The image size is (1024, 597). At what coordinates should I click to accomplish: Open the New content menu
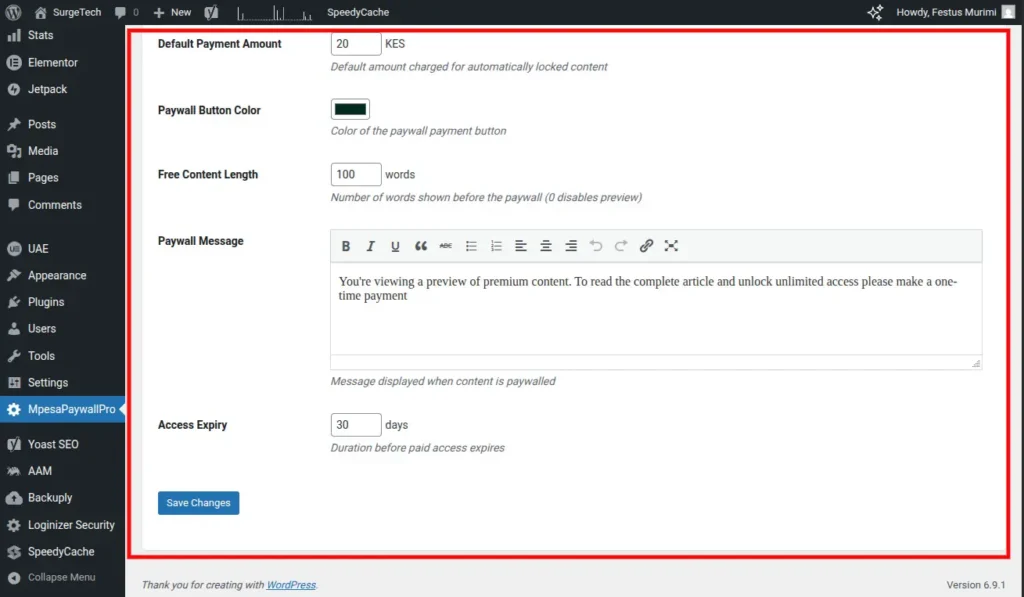172,12
